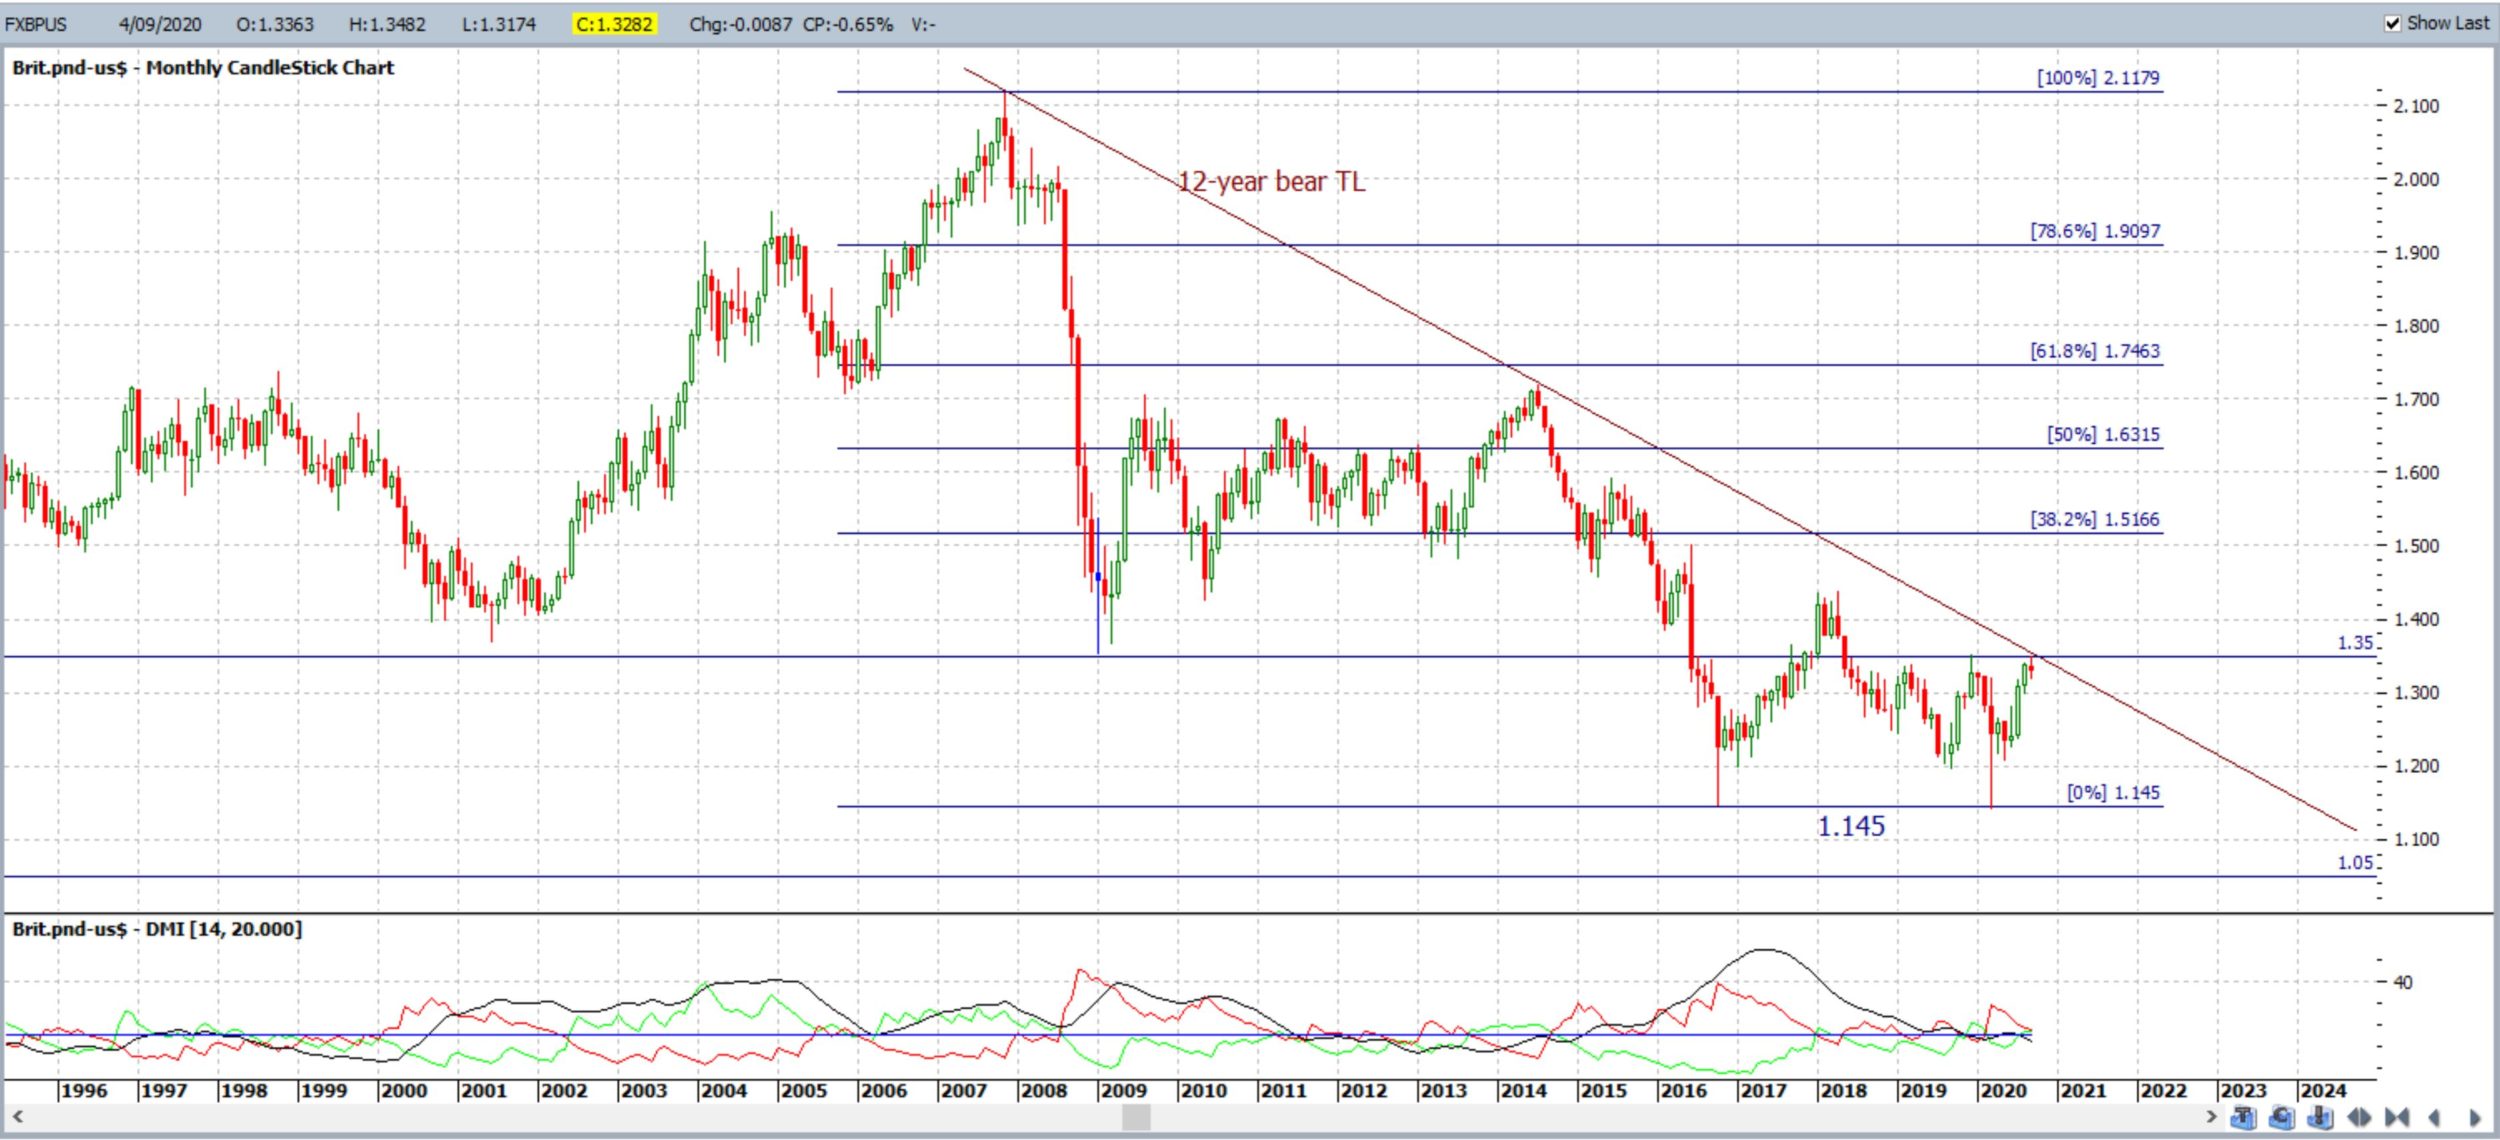Click the horizontal scrollbar thumb

[1136, 1117]
